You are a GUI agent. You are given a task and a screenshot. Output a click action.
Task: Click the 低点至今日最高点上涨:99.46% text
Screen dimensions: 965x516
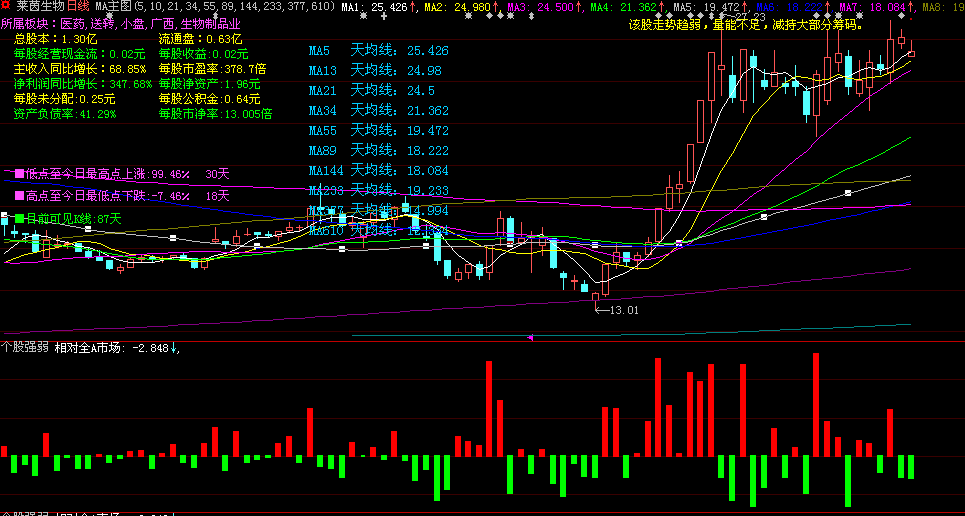(108, 174)
